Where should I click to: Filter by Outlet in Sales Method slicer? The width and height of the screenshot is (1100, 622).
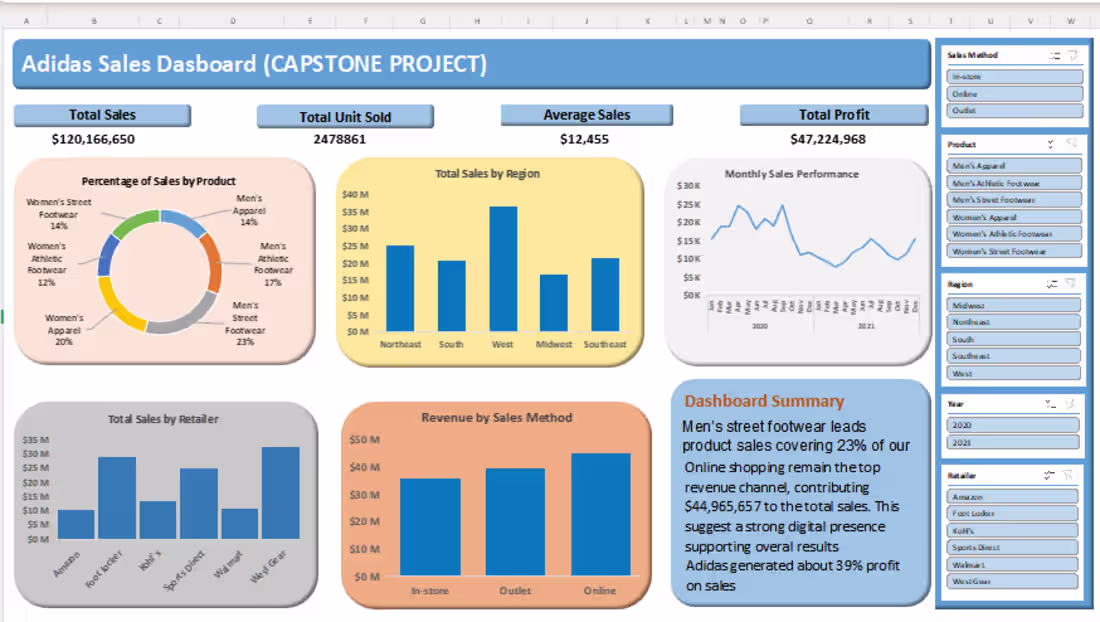(1014, 111)
